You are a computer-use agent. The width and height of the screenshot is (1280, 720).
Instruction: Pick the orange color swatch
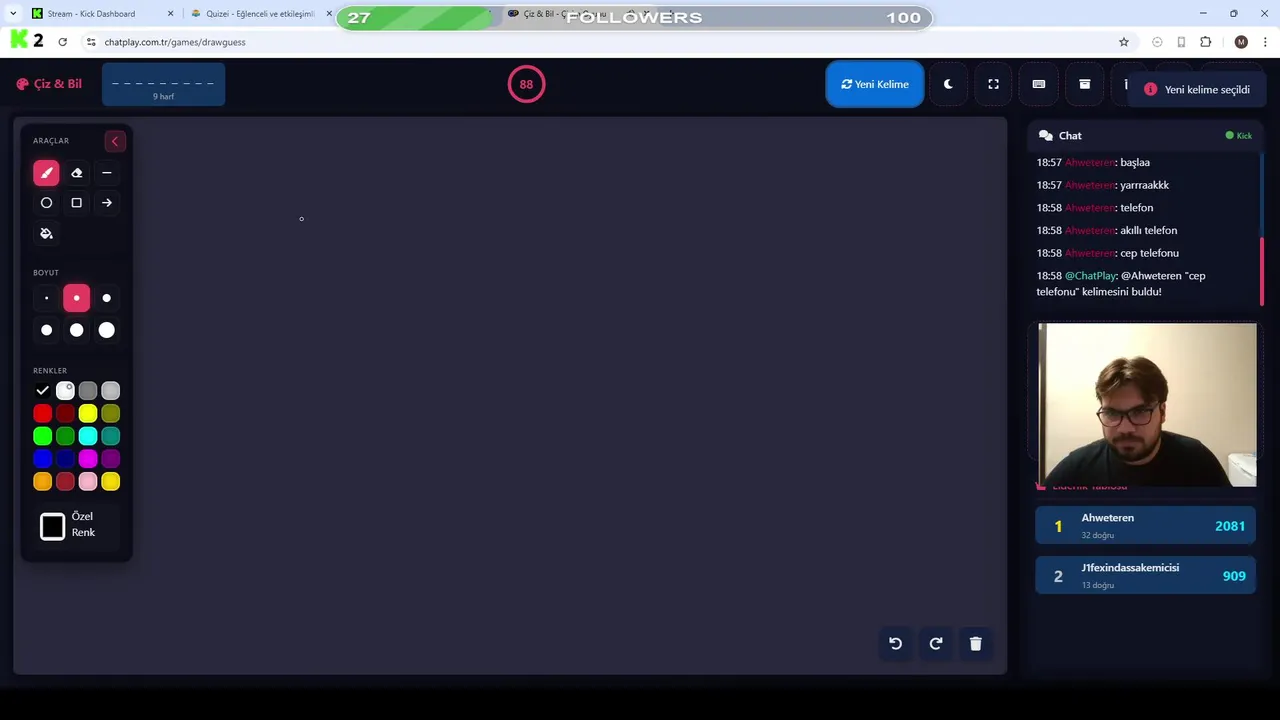click(42, 482)
